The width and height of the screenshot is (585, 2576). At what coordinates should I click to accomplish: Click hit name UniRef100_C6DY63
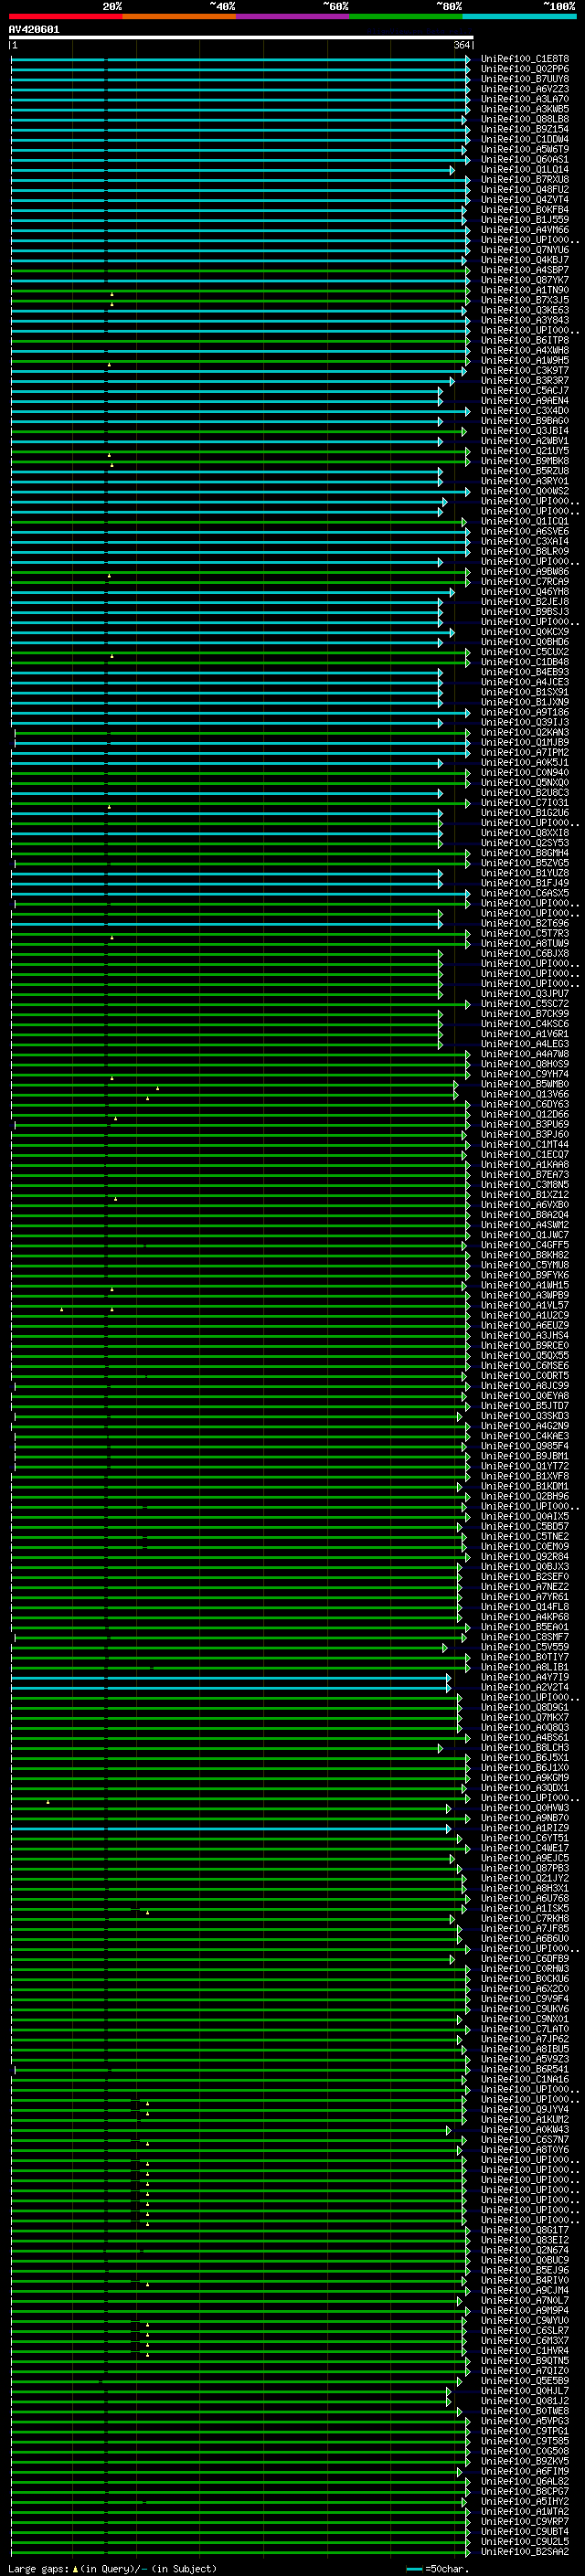[x=525, y=1104]
